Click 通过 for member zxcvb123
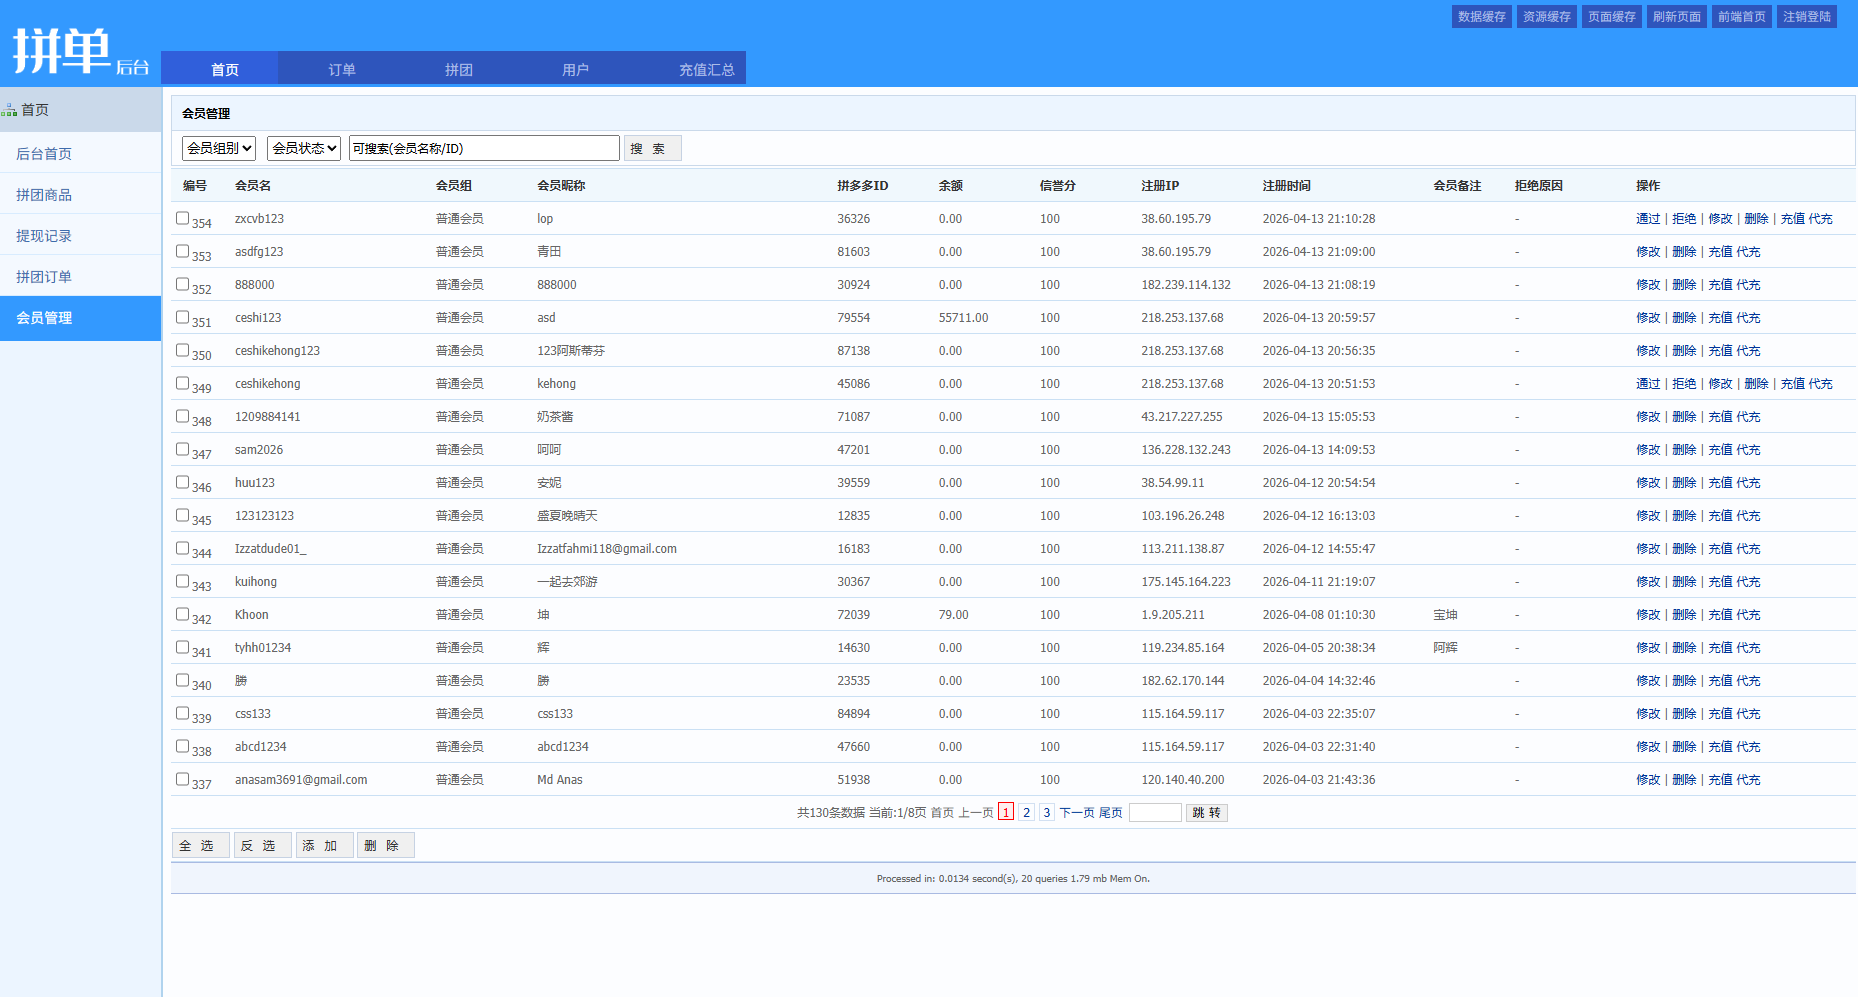Image resolution: width=1858 pixels, height=997 pixels. tap(1647, 219)
